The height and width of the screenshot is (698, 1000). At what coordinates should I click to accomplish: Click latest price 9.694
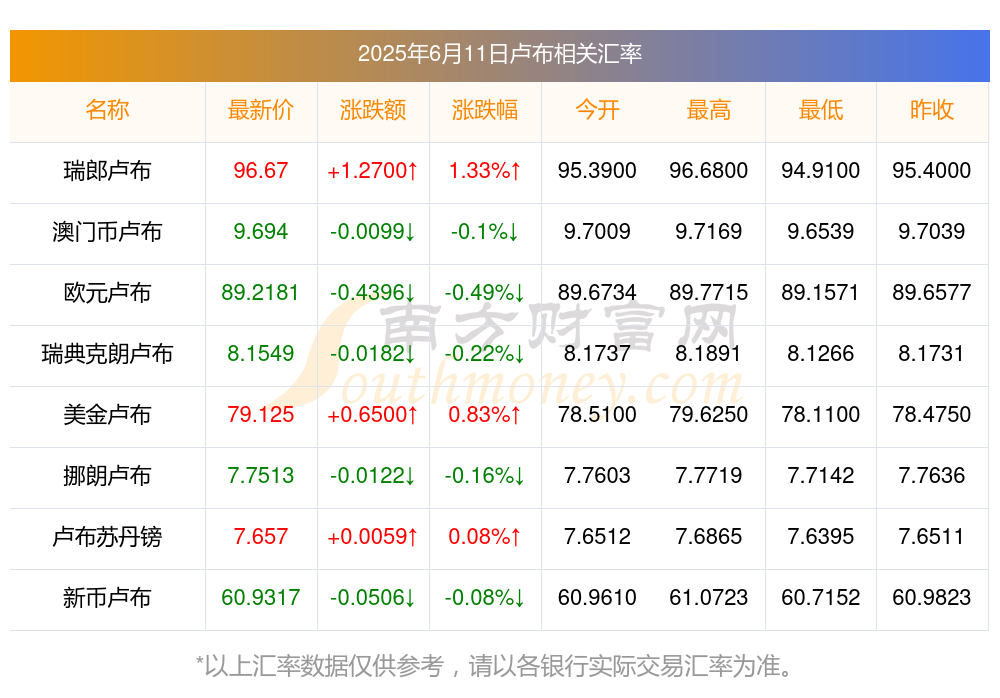(260, 232)
